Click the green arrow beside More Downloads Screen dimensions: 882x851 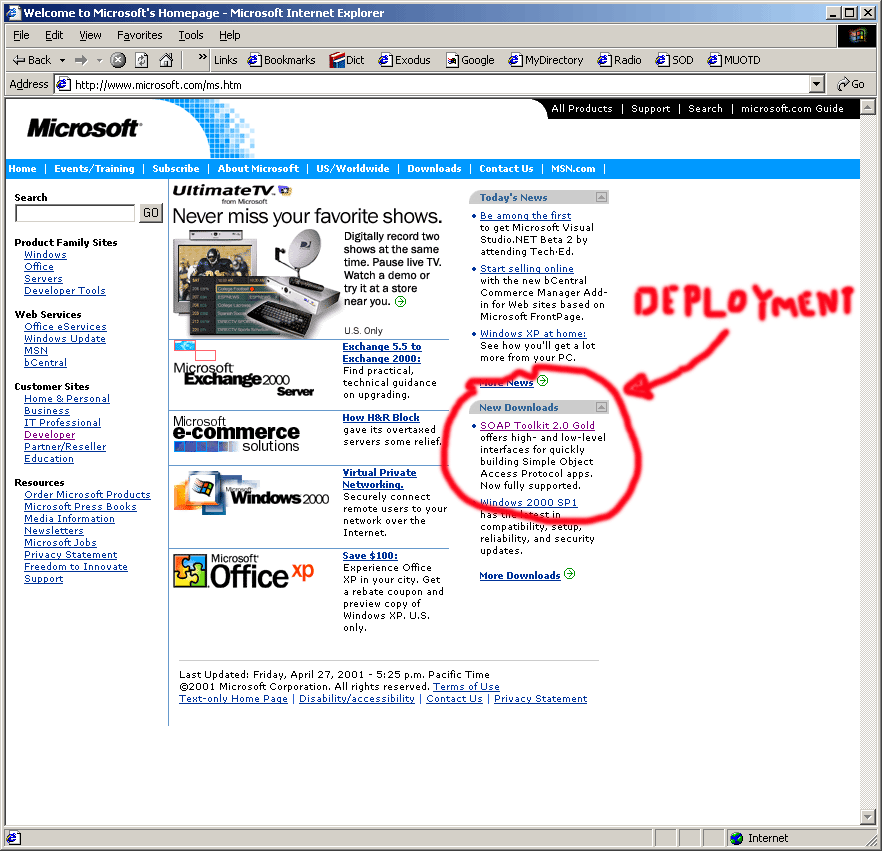tap(569, 575)
